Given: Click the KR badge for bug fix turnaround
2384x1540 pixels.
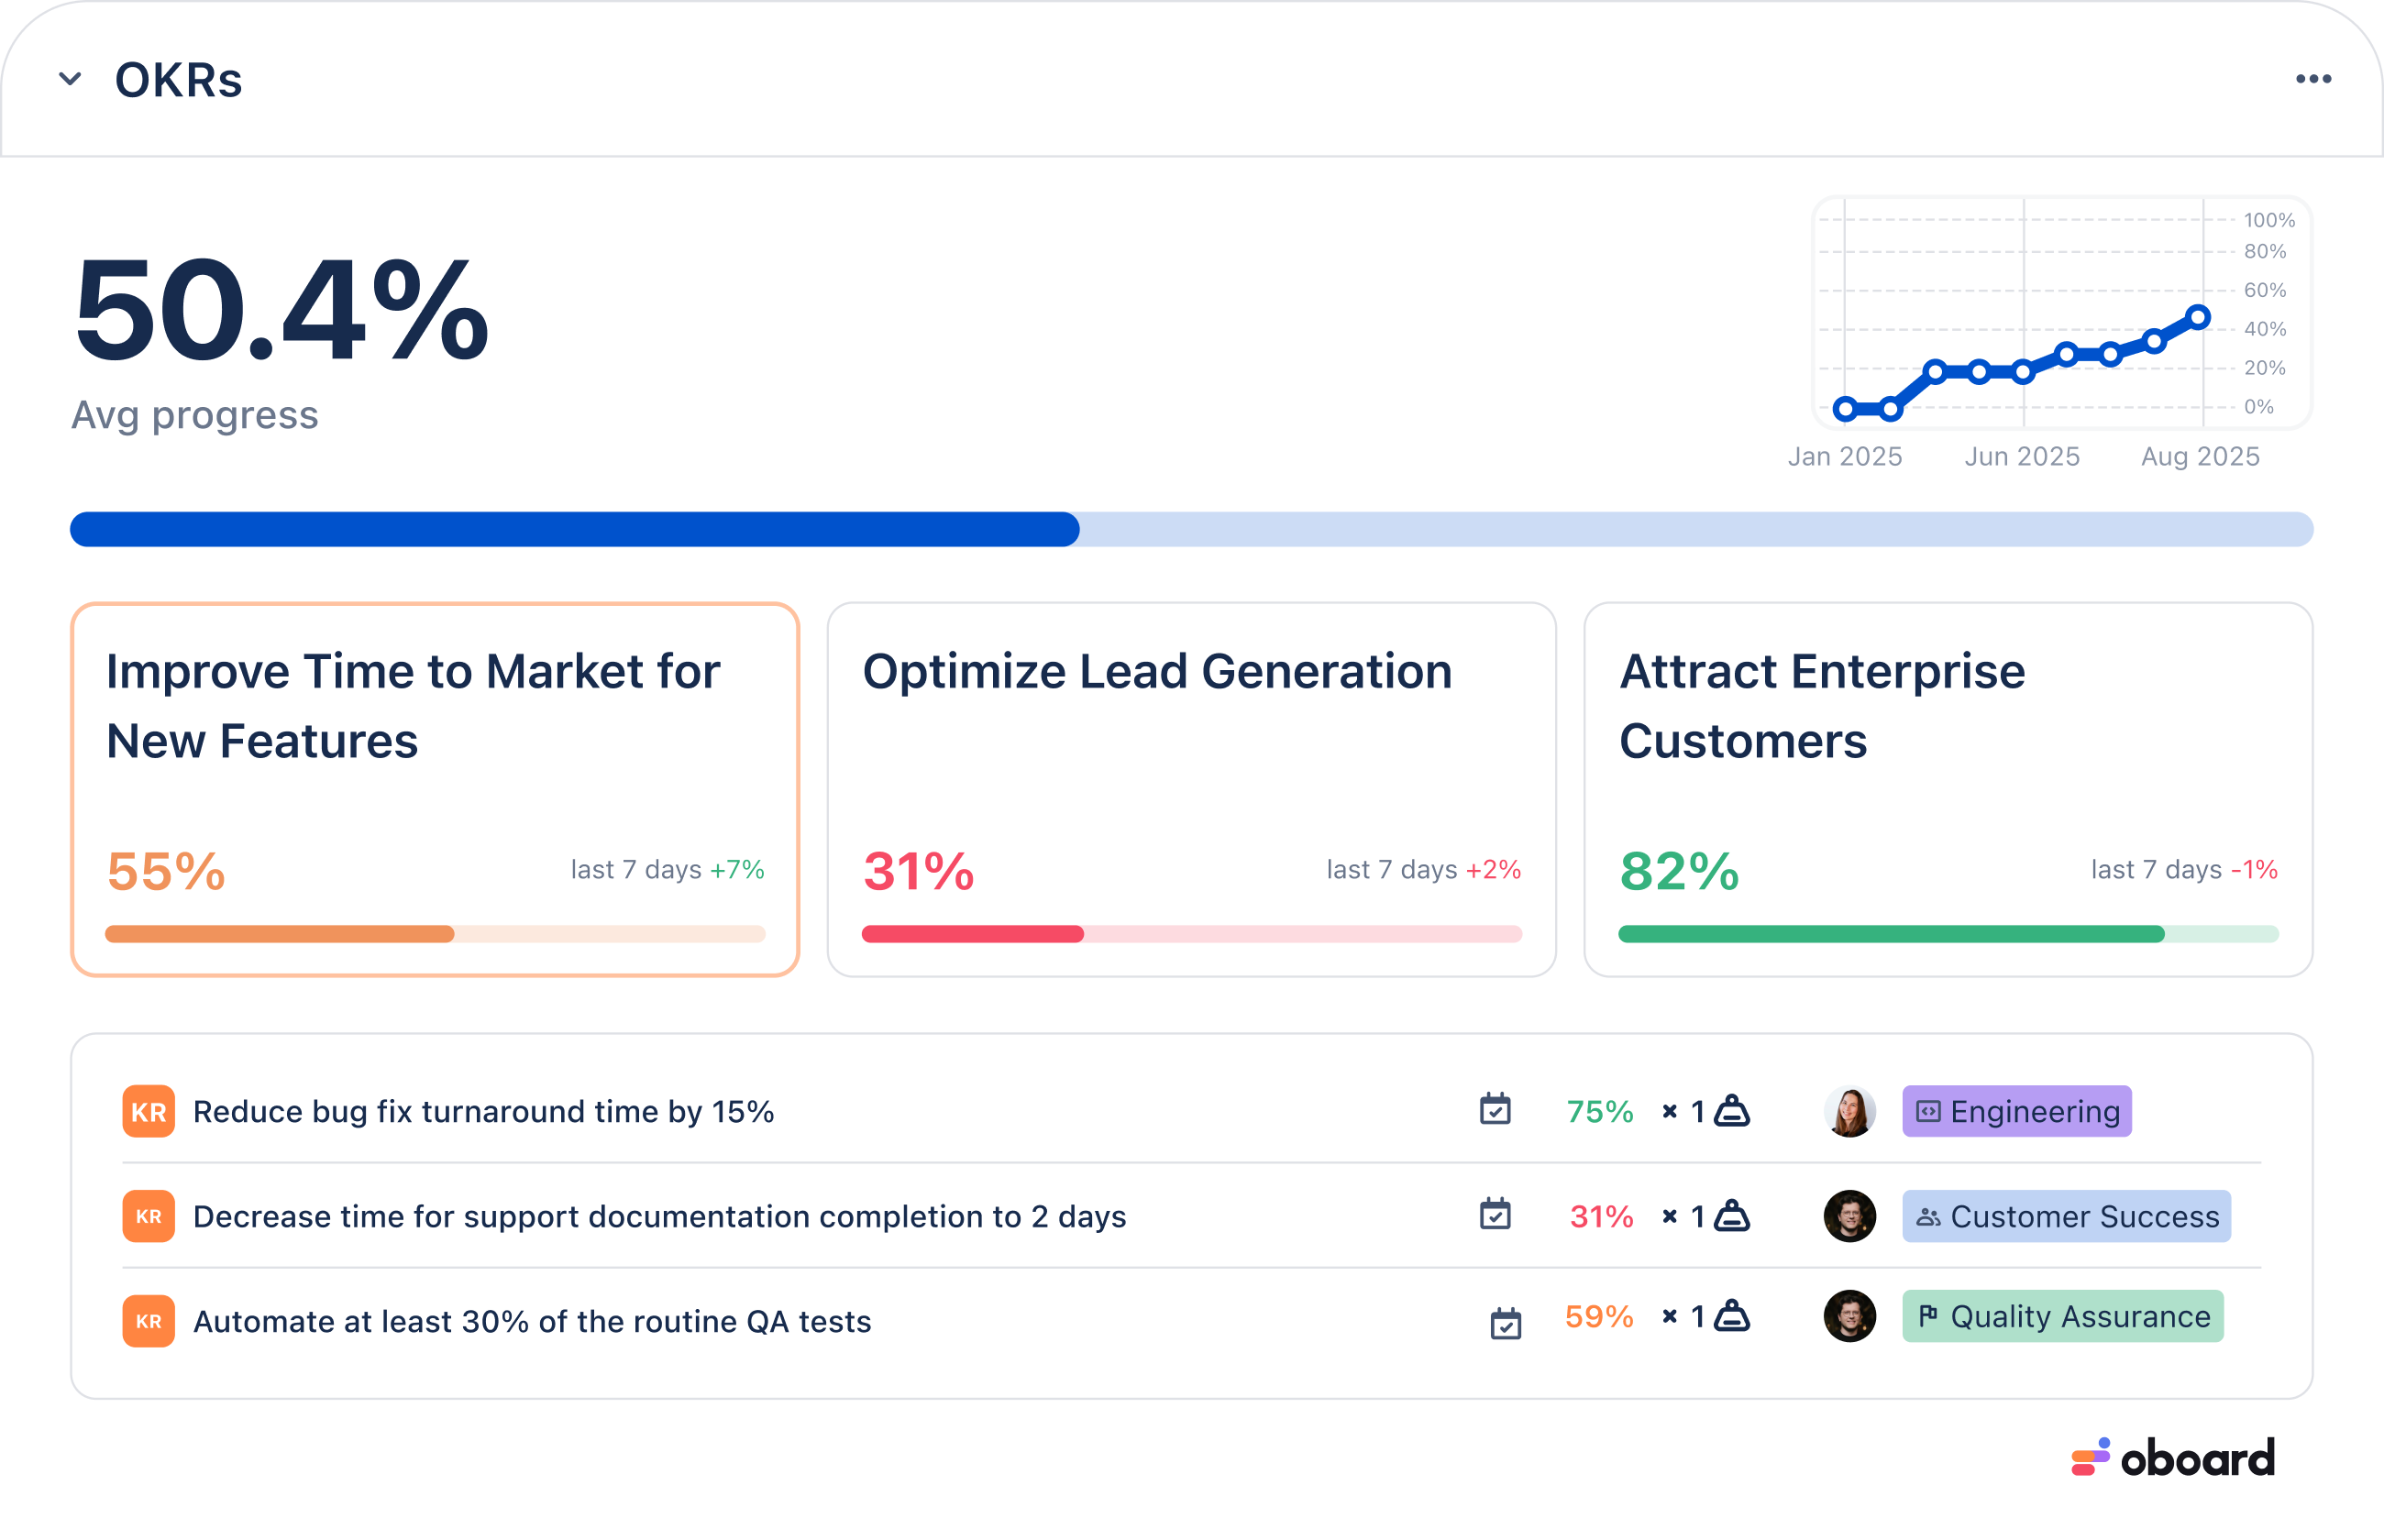Looking at the screenshot, I should click(x=149, y=1111).
